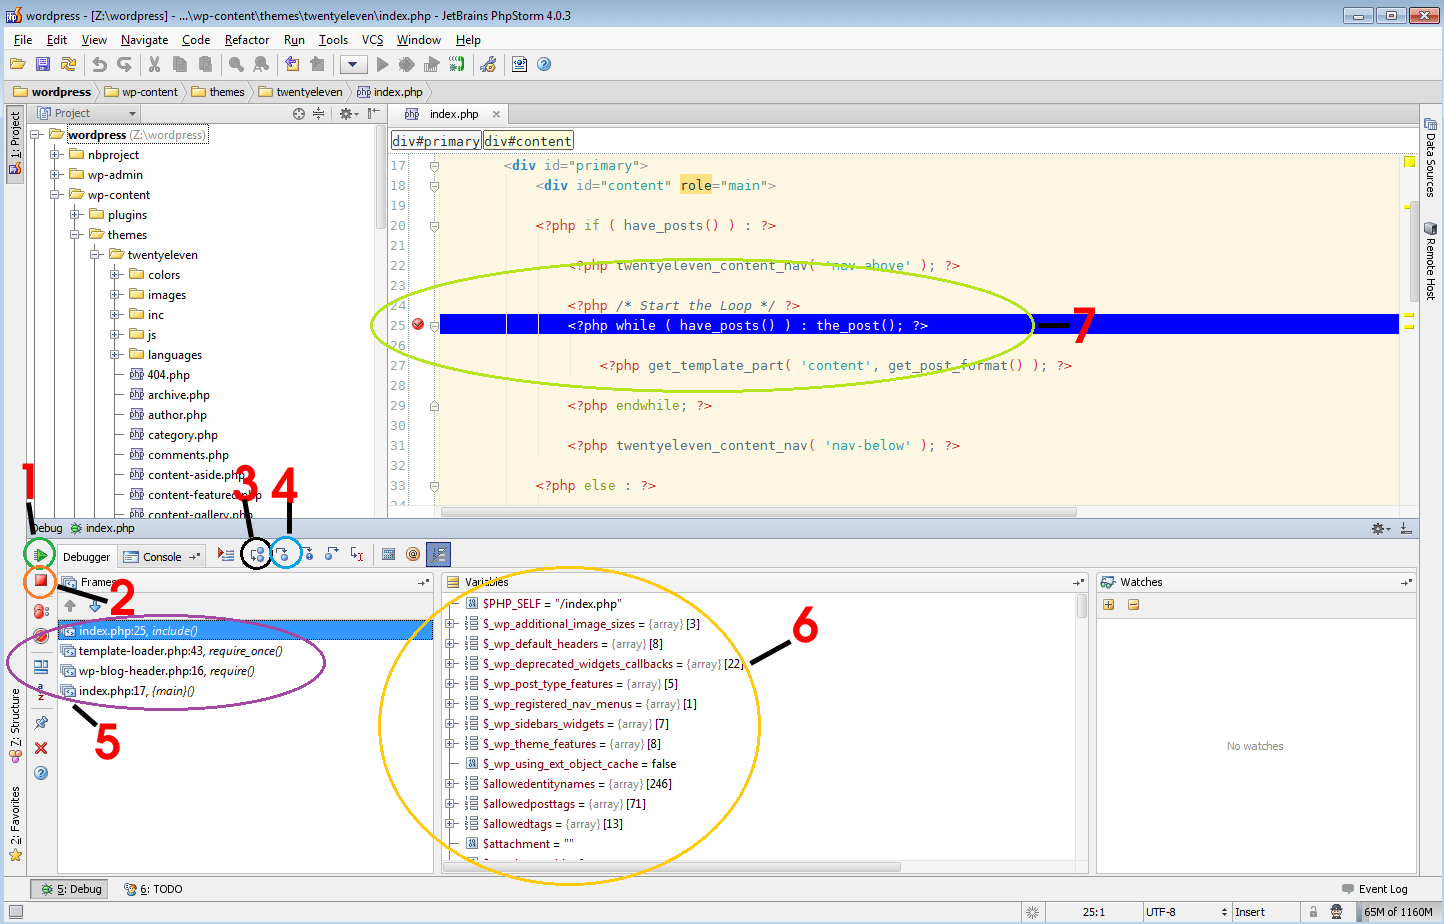The image size is (1444, 924).
Task: Click the pin tab icon in debug sidebar
Action: click(41, 722)
